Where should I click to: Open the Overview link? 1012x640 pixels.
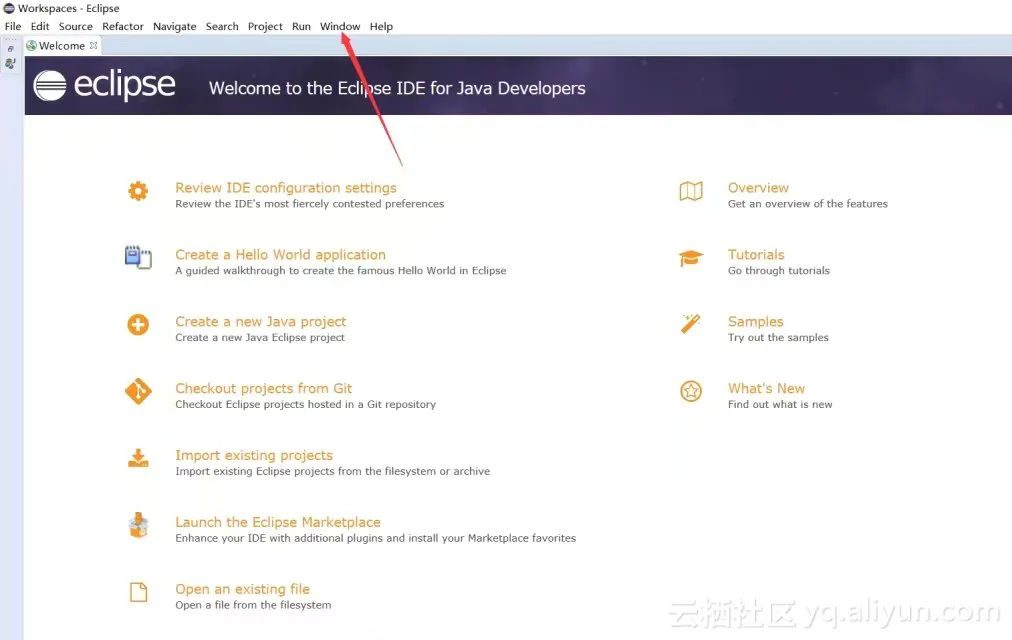[758, 188]
